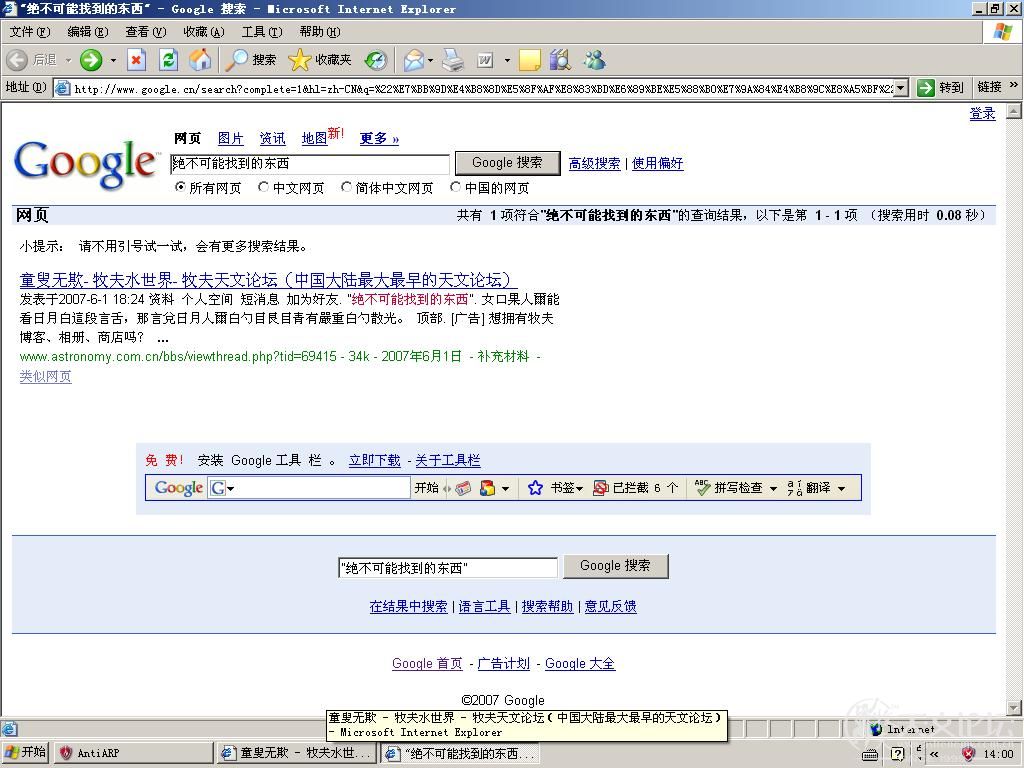Click the spell check (拼写检查) icon
The width and height of the screenshot is (1024, 768).
(702, 487)
